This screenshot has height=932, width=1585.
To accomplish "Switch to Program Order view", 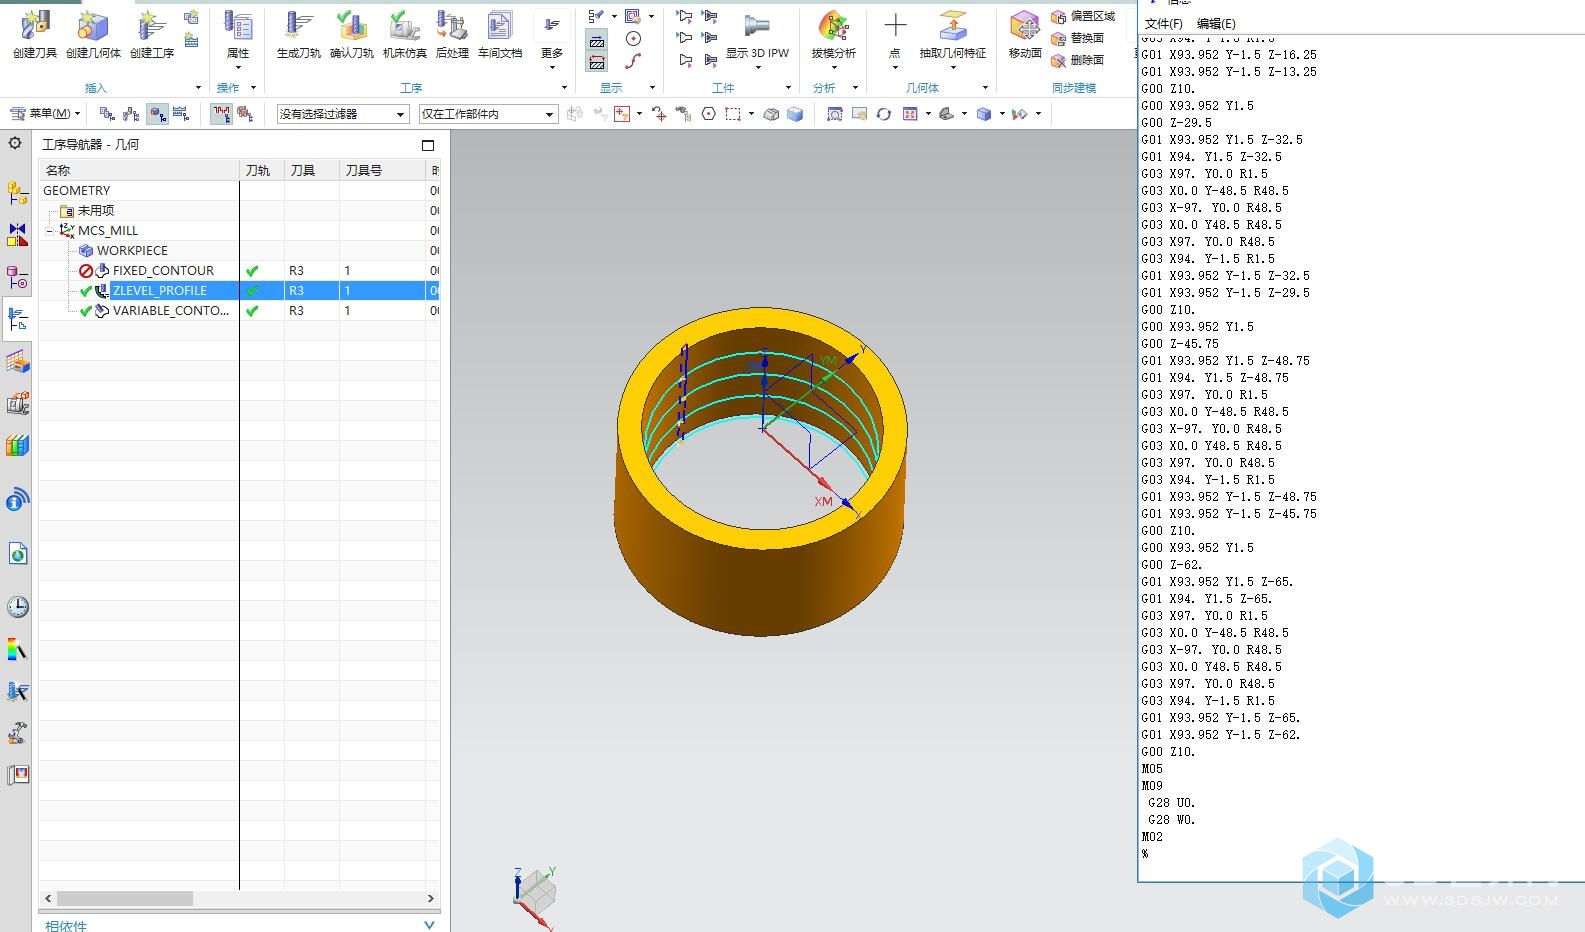I will (x=106, y=114).
